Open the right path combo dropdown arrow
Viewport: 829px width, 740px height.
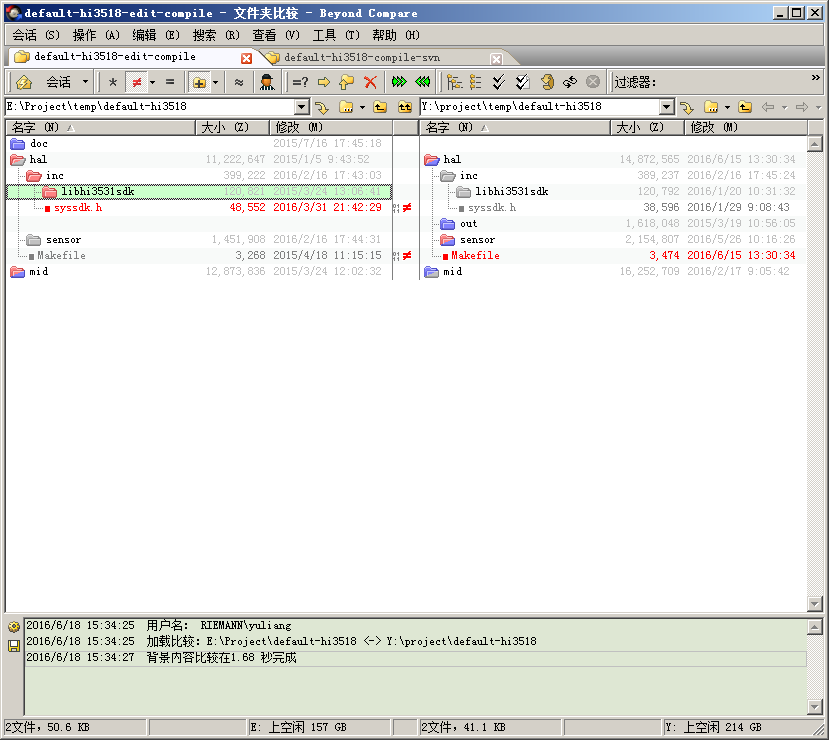pos(667,107)
